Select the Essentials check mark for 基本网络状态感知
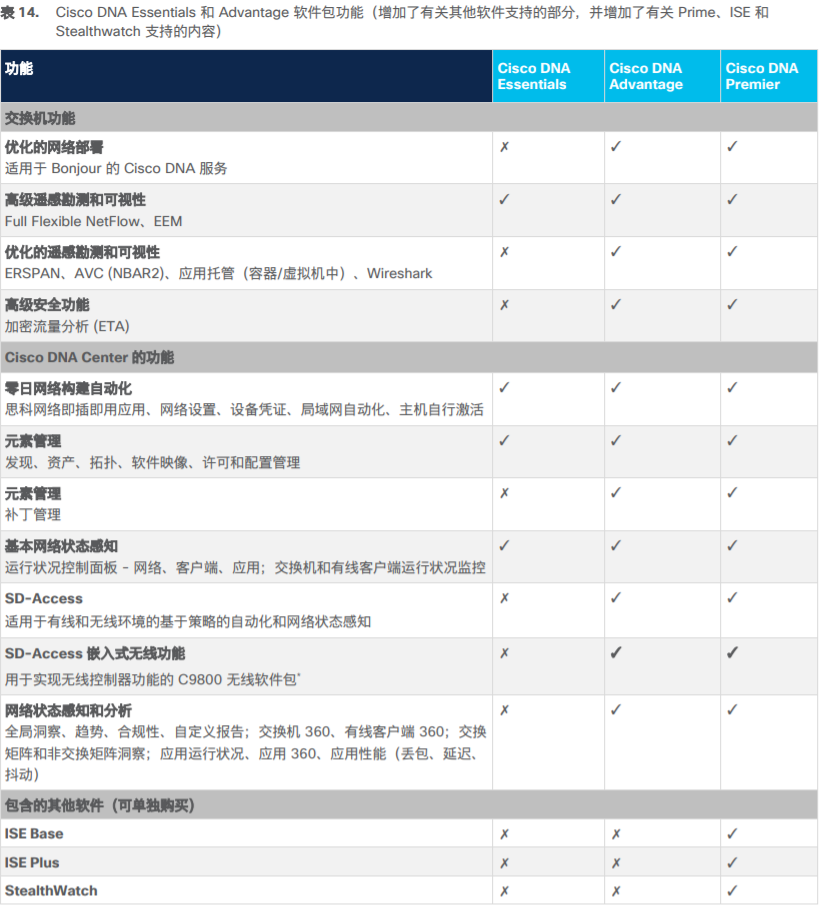Viewport: 819px width, 906px height. pyautogui.click(x=505, y=545)
